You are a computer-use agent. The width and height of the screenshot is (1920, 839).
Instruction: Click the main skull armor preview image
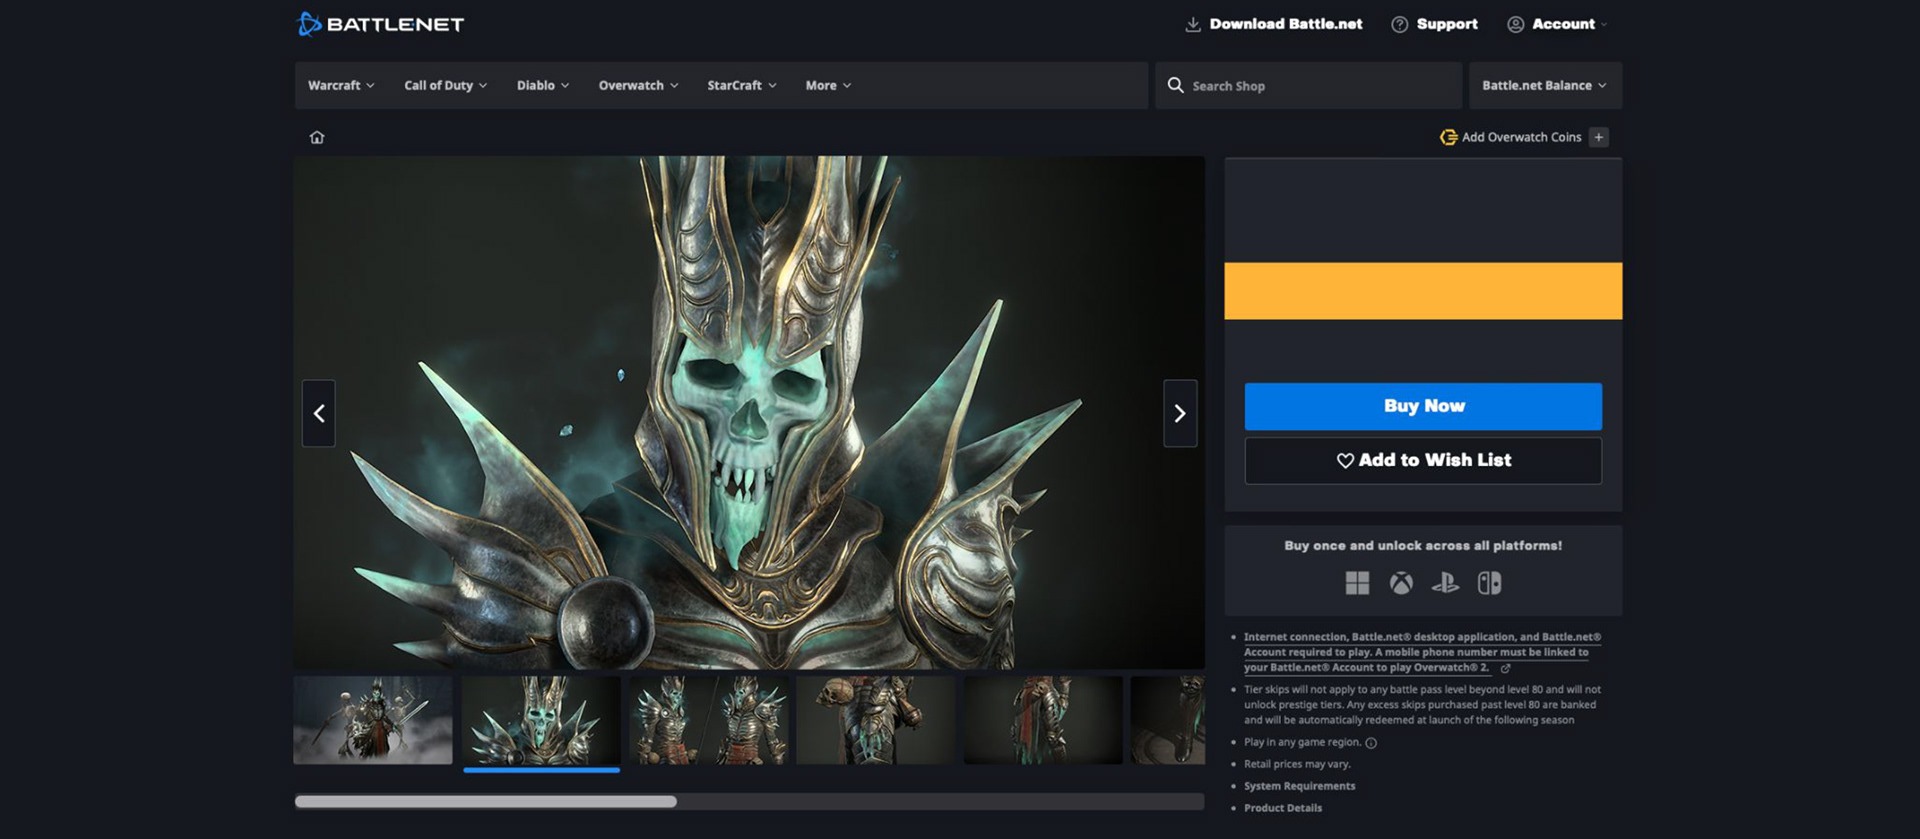(x=749, y=412)
